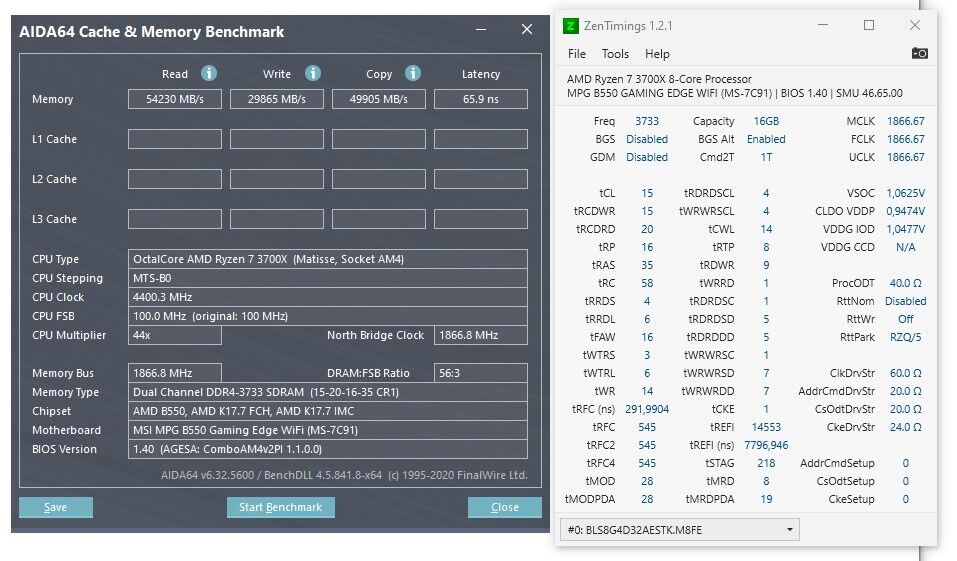Click tREFI (ns) value 7796,946
This screenshot has width=957, height=561.
click(766, 445)
